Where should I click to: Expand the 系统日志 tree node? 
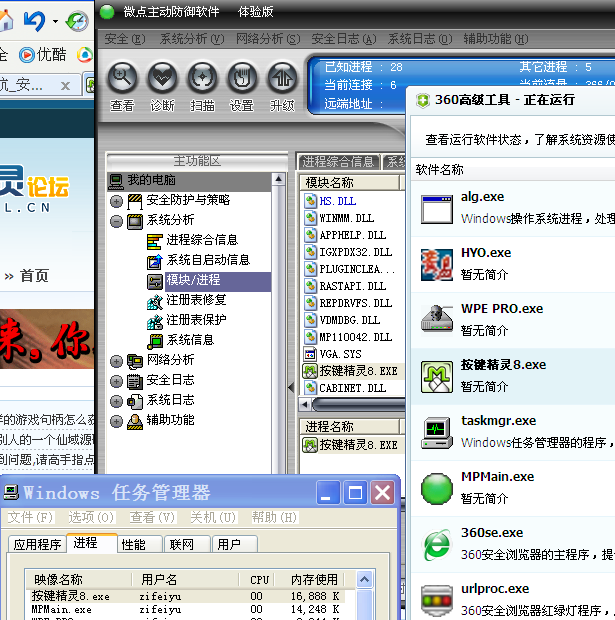click(x=116, y=401)
